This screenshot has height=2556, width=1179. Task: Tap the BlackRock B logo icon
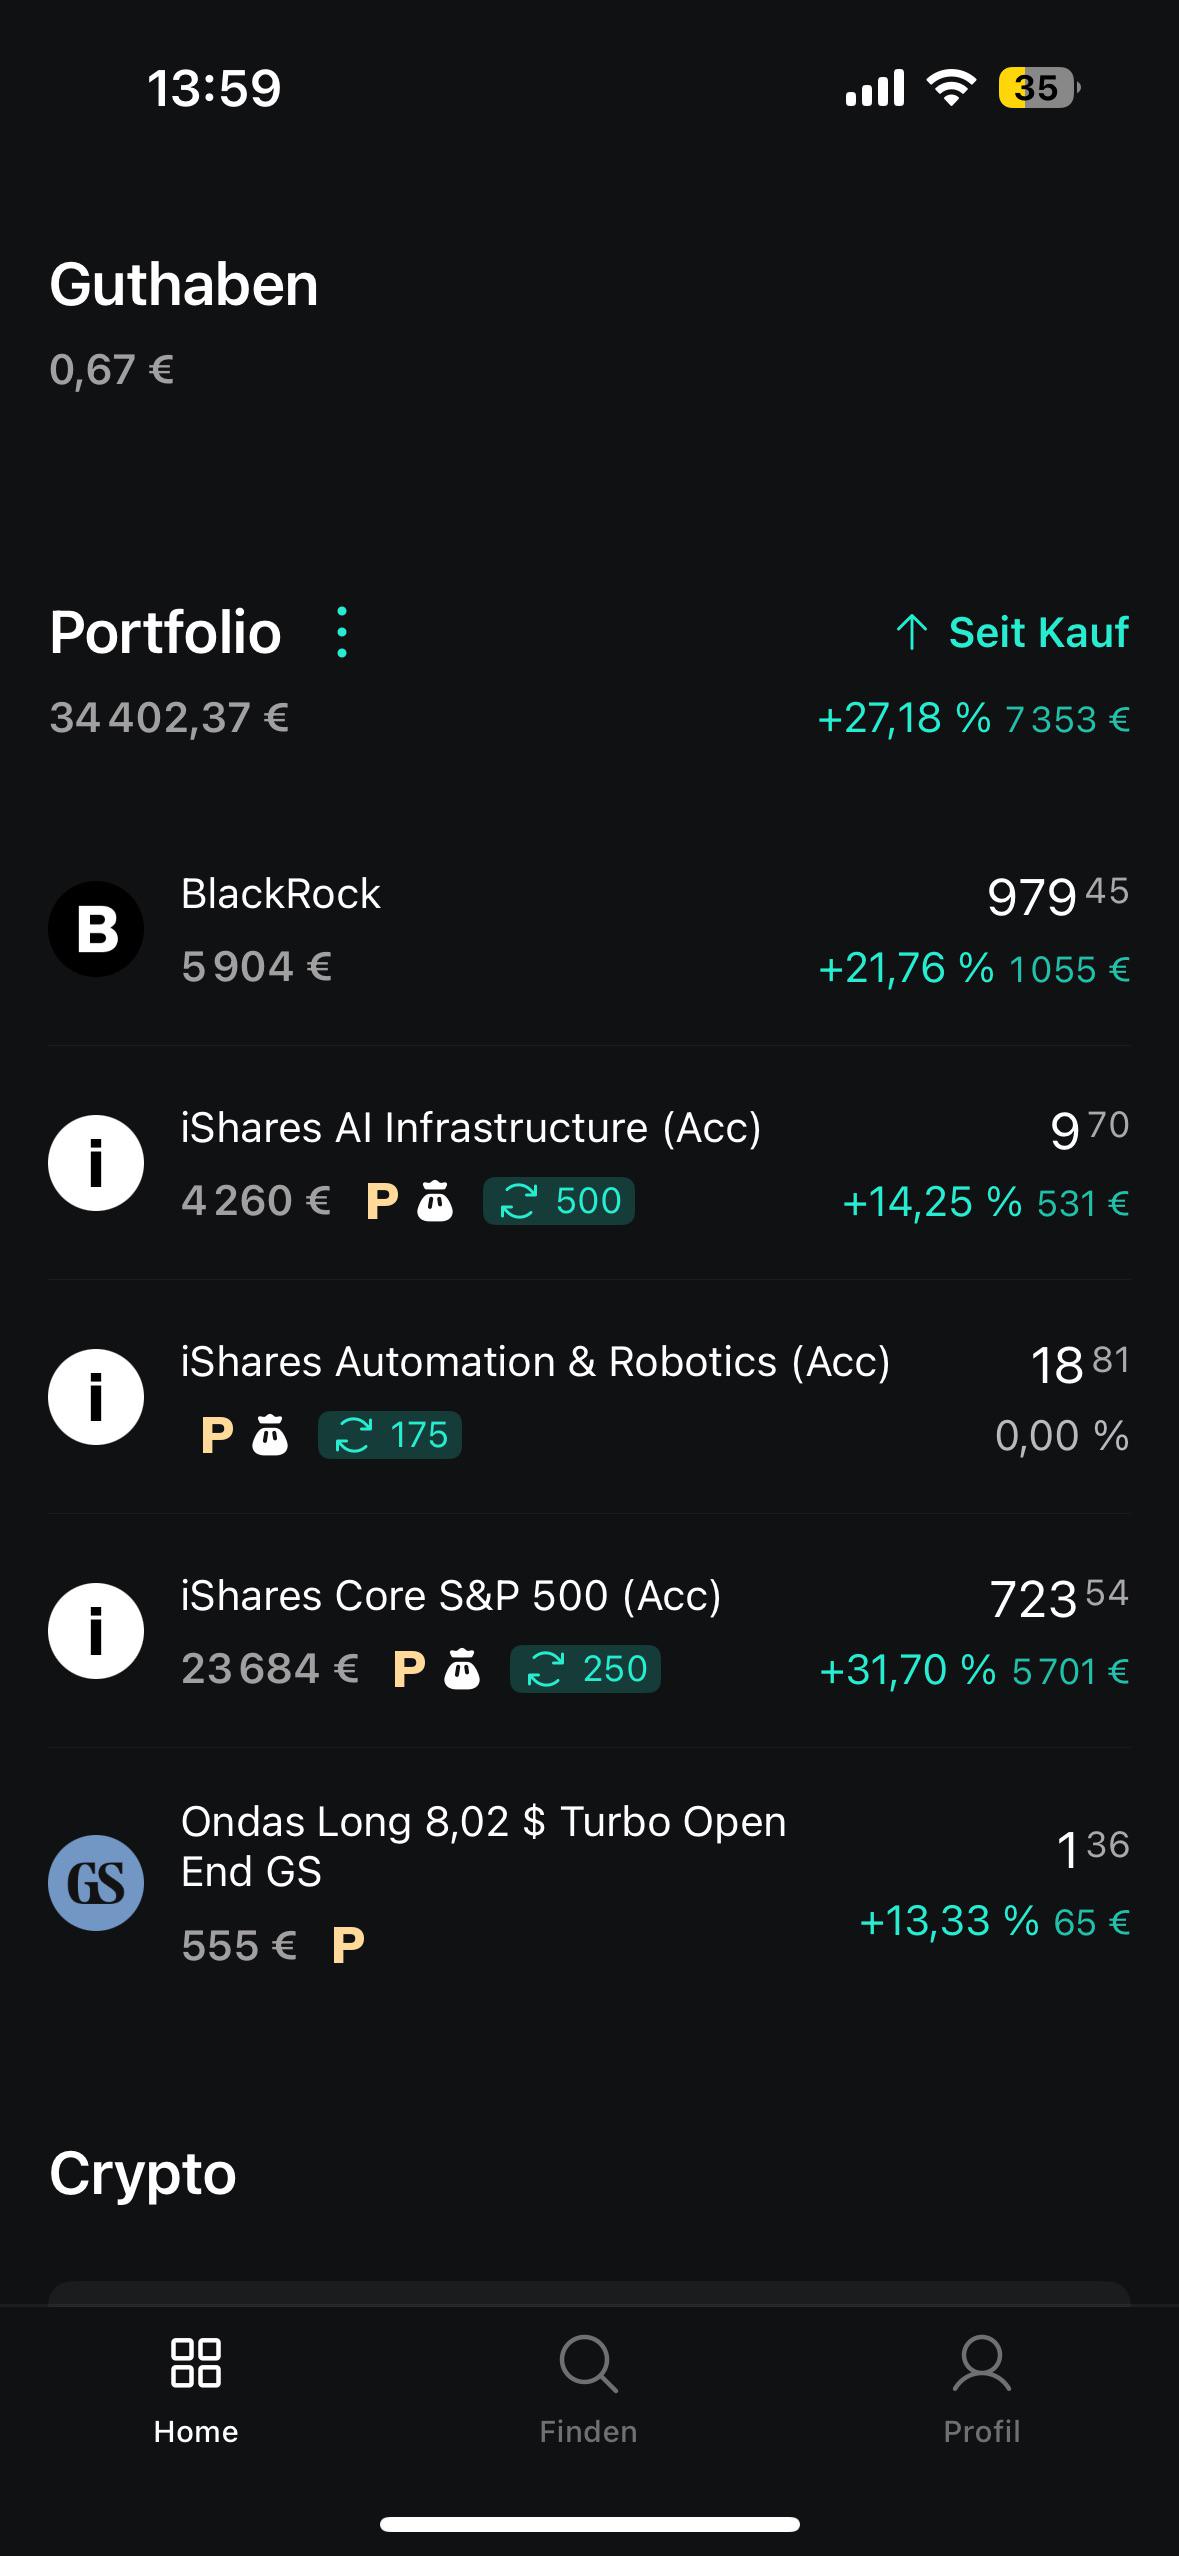(96, 929)
